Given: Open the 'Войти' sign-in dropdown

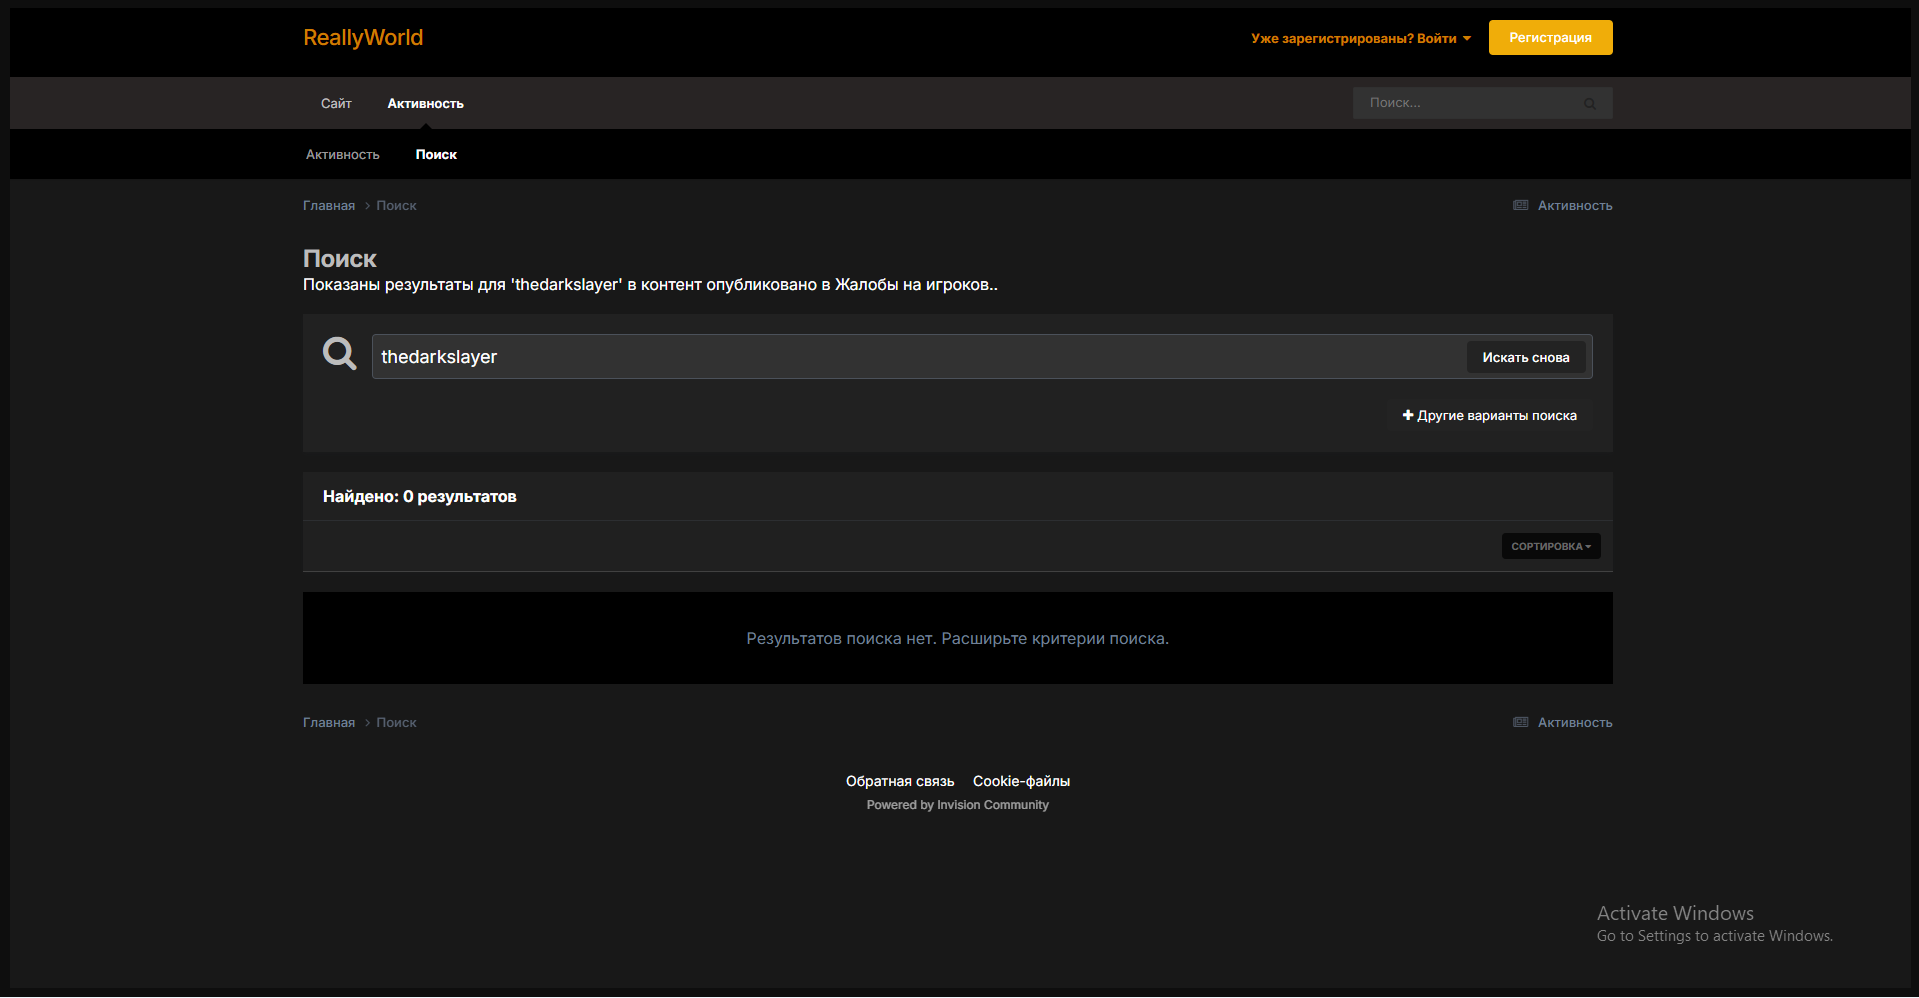Looking at the screenshot, I should coord(1360,39).
